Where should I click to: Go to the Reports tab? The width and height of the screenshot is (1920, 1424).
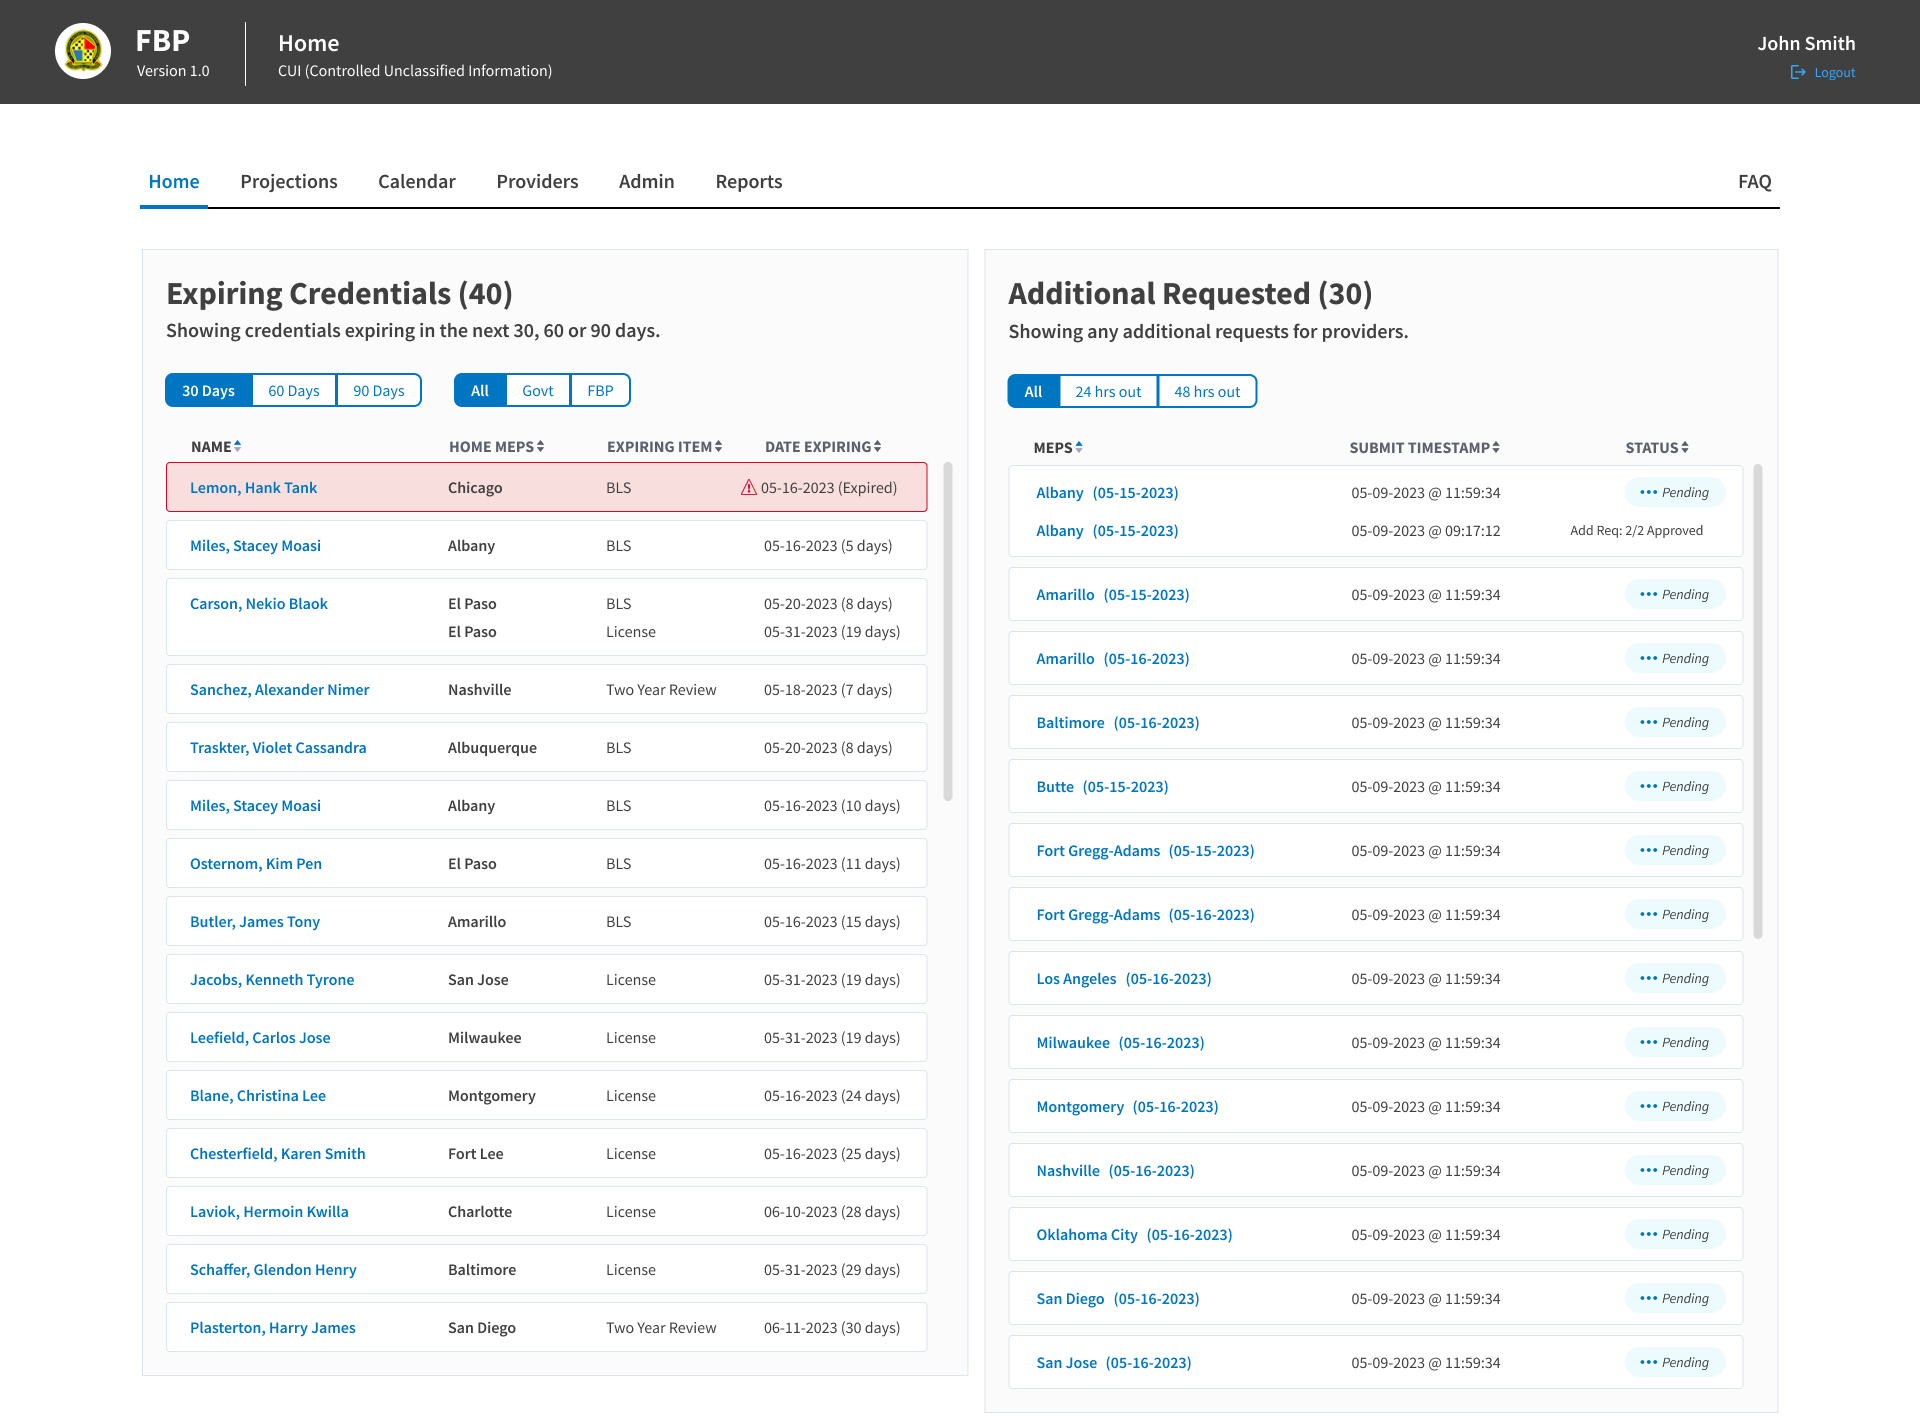tap(749, 181)
